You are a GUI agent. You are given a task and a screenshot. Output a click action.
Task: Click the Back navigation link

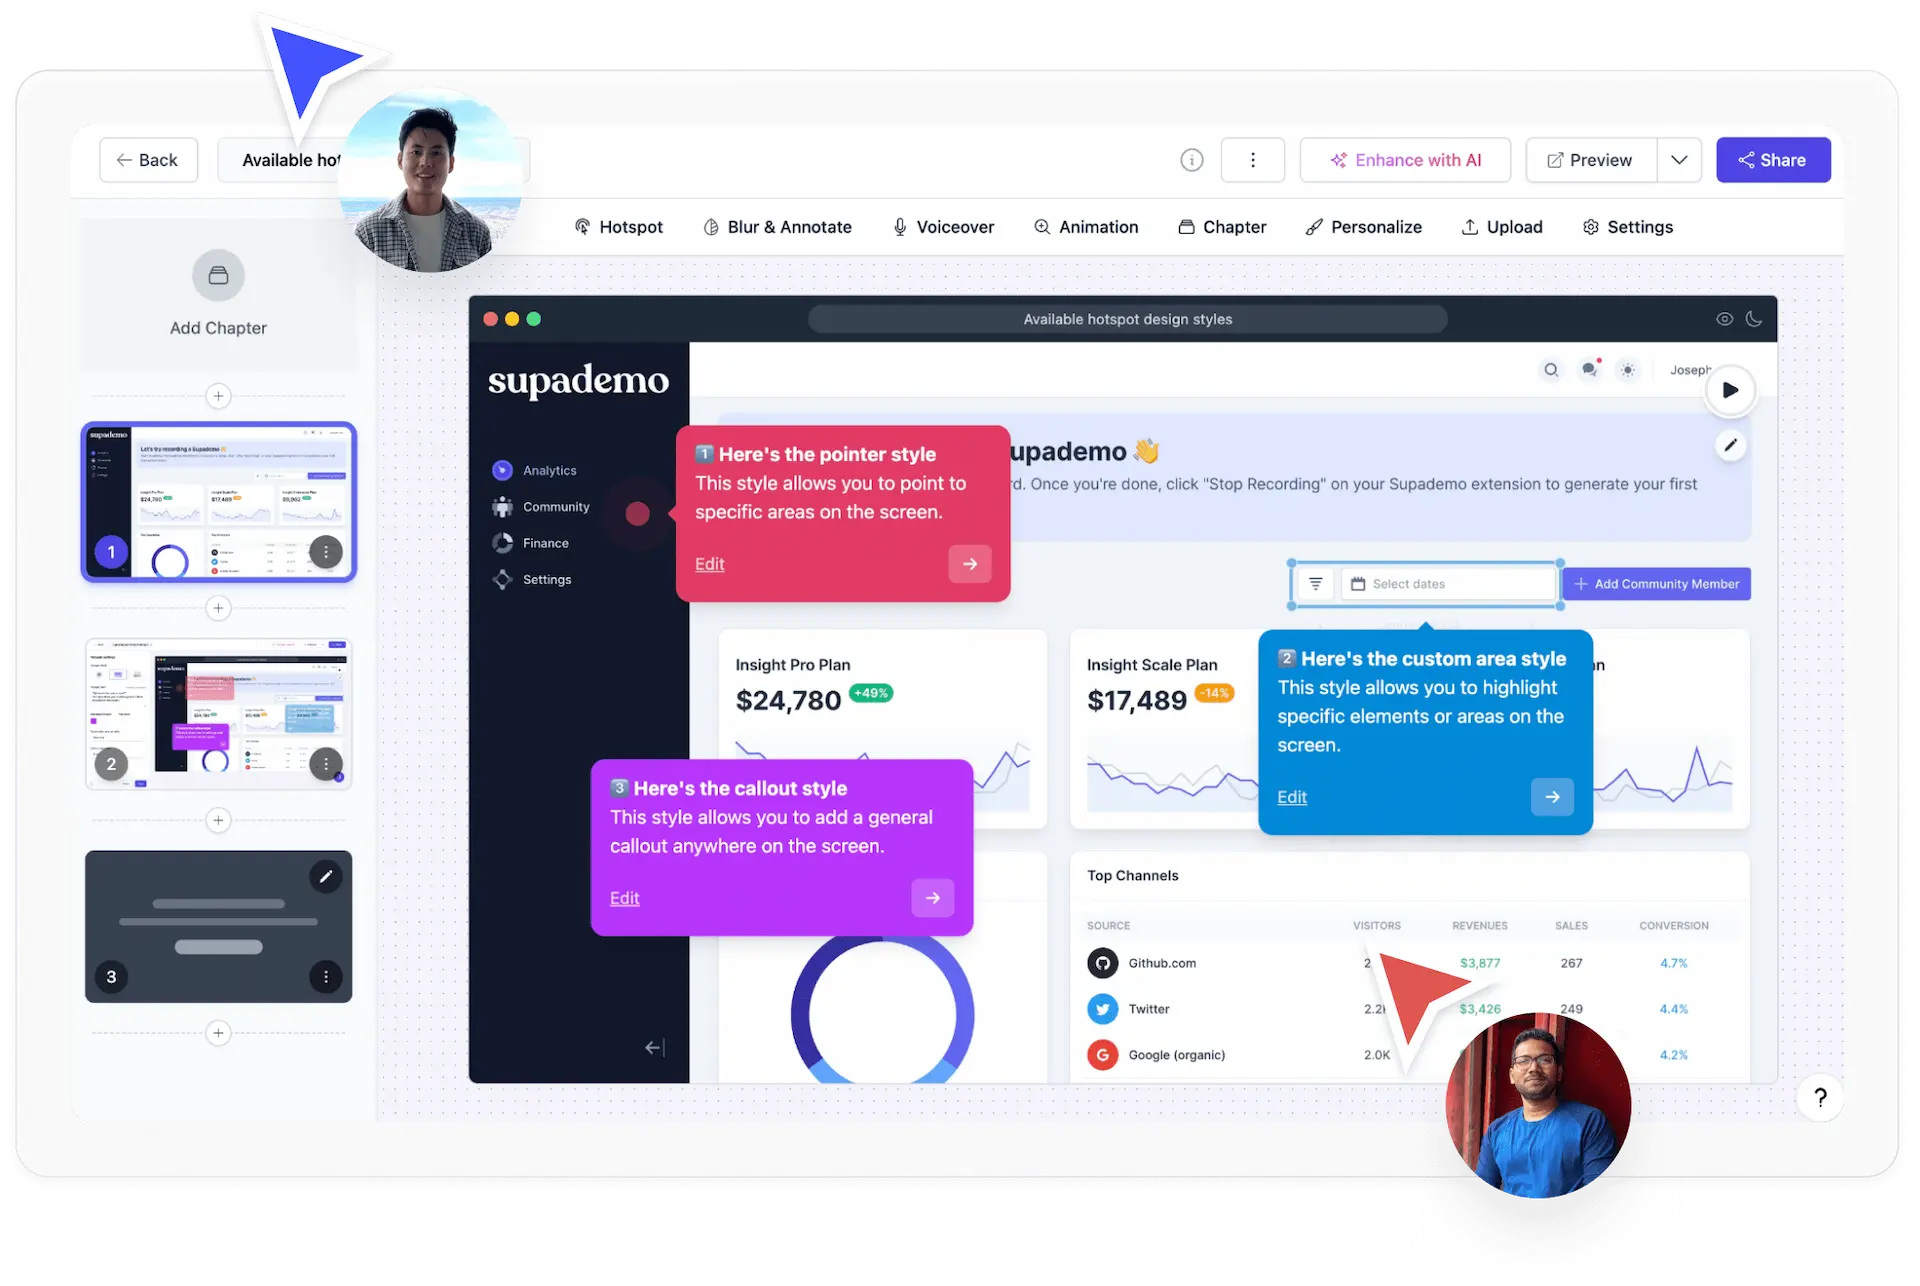(x=145, y=159)
